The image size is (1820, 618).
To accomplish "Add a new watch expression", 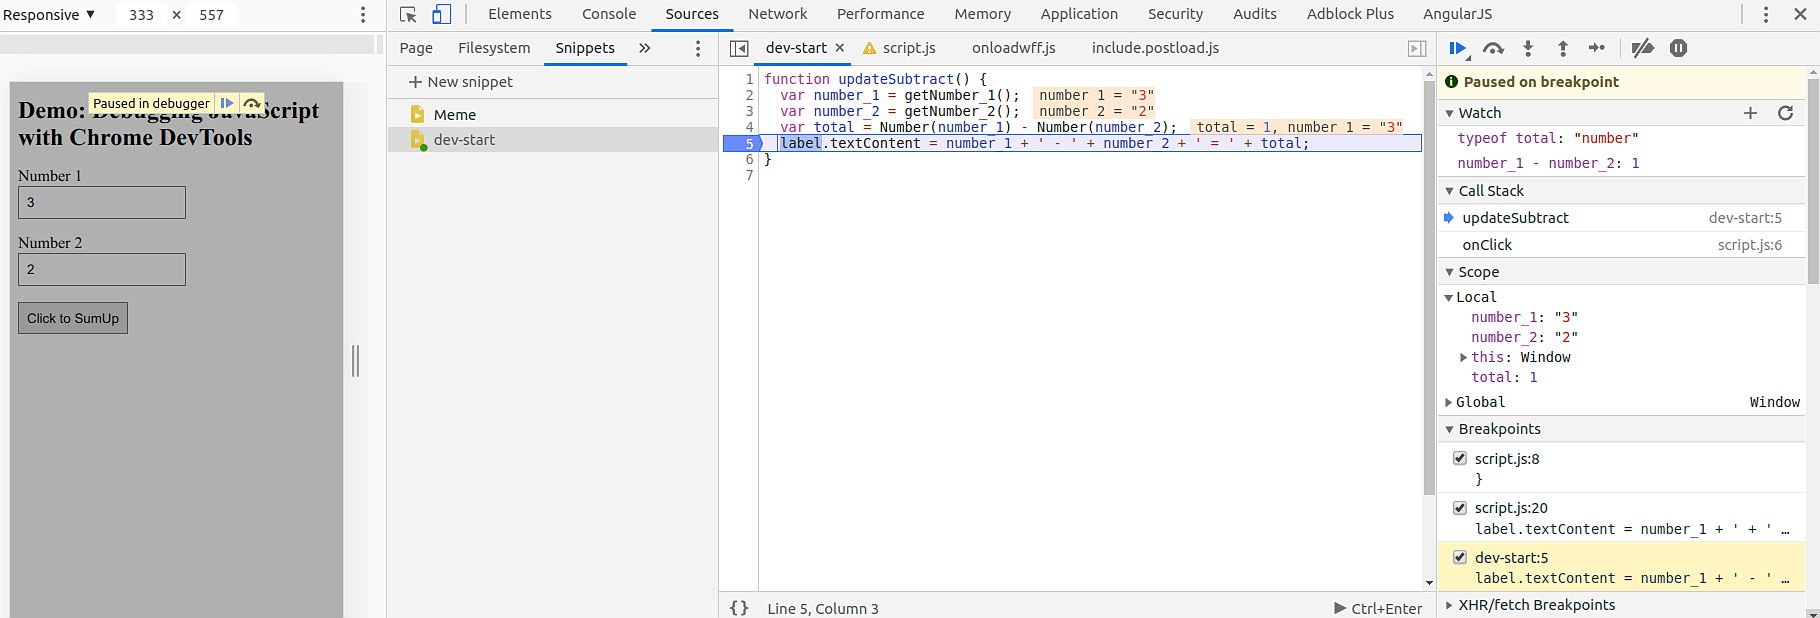I will 1750,113.
